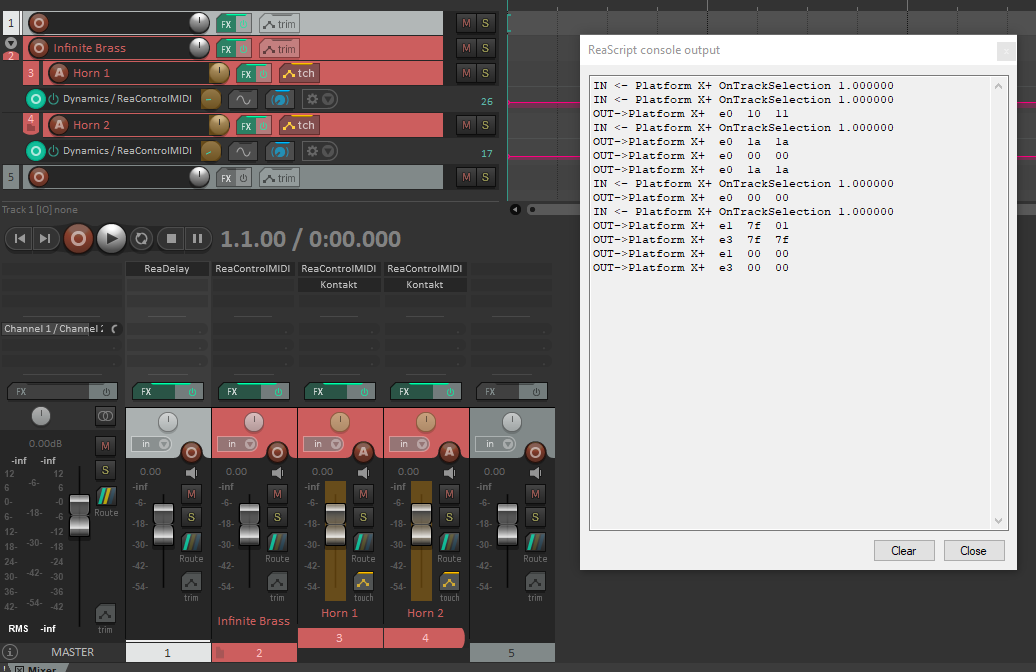Toggle learn/modulation on Horn 2 Dynamics lane
This screenshot has height=672, width=1036.
279,152
